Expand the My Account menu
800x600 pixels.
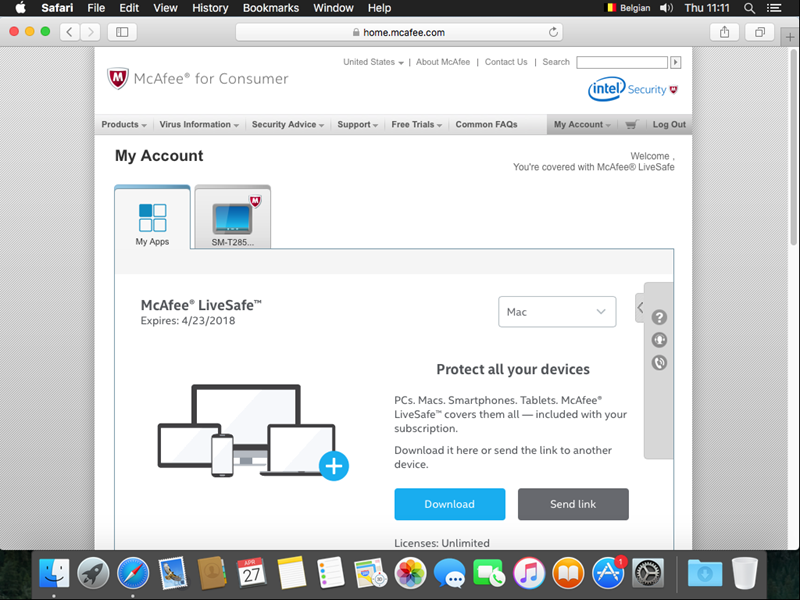[x=582, y=124]
